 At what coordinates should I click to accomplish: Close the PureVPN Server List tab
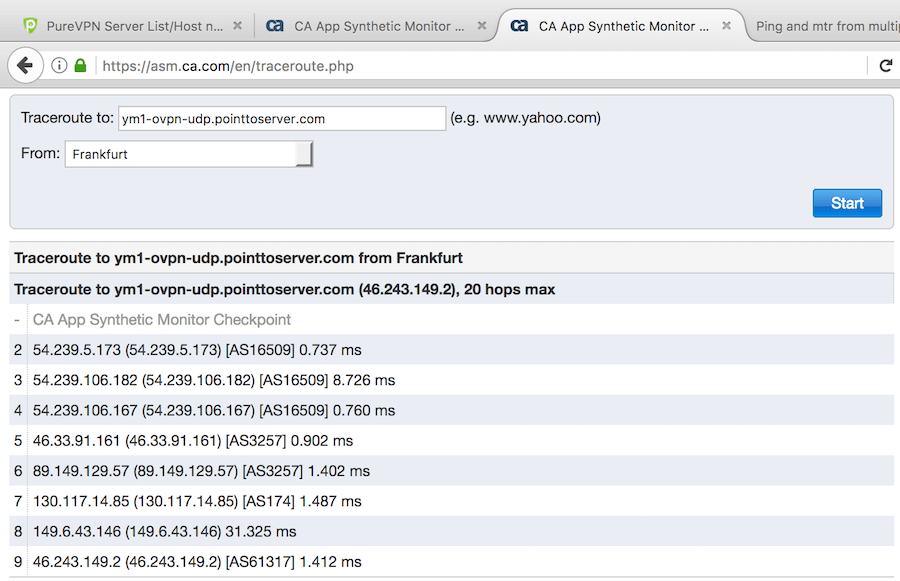[x=237, y=26]
